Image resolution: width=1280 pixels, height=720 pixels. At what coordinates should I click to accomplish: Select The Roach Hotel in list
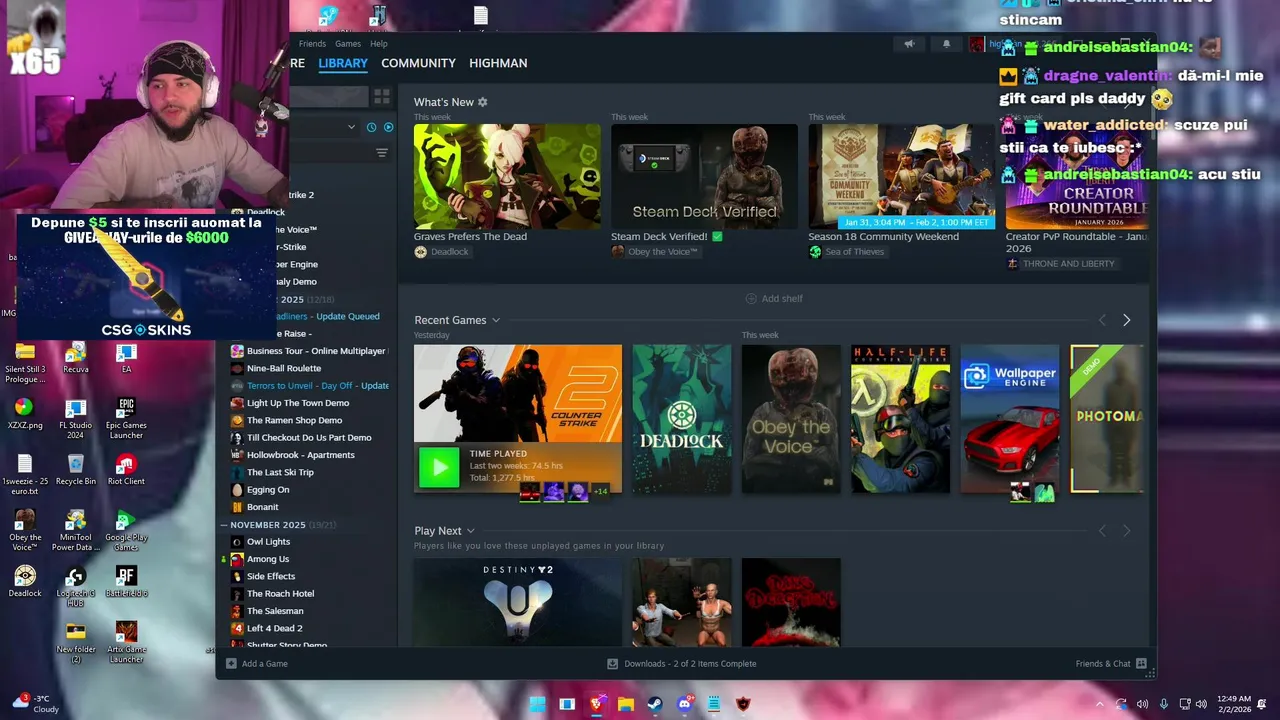point(272,594)
